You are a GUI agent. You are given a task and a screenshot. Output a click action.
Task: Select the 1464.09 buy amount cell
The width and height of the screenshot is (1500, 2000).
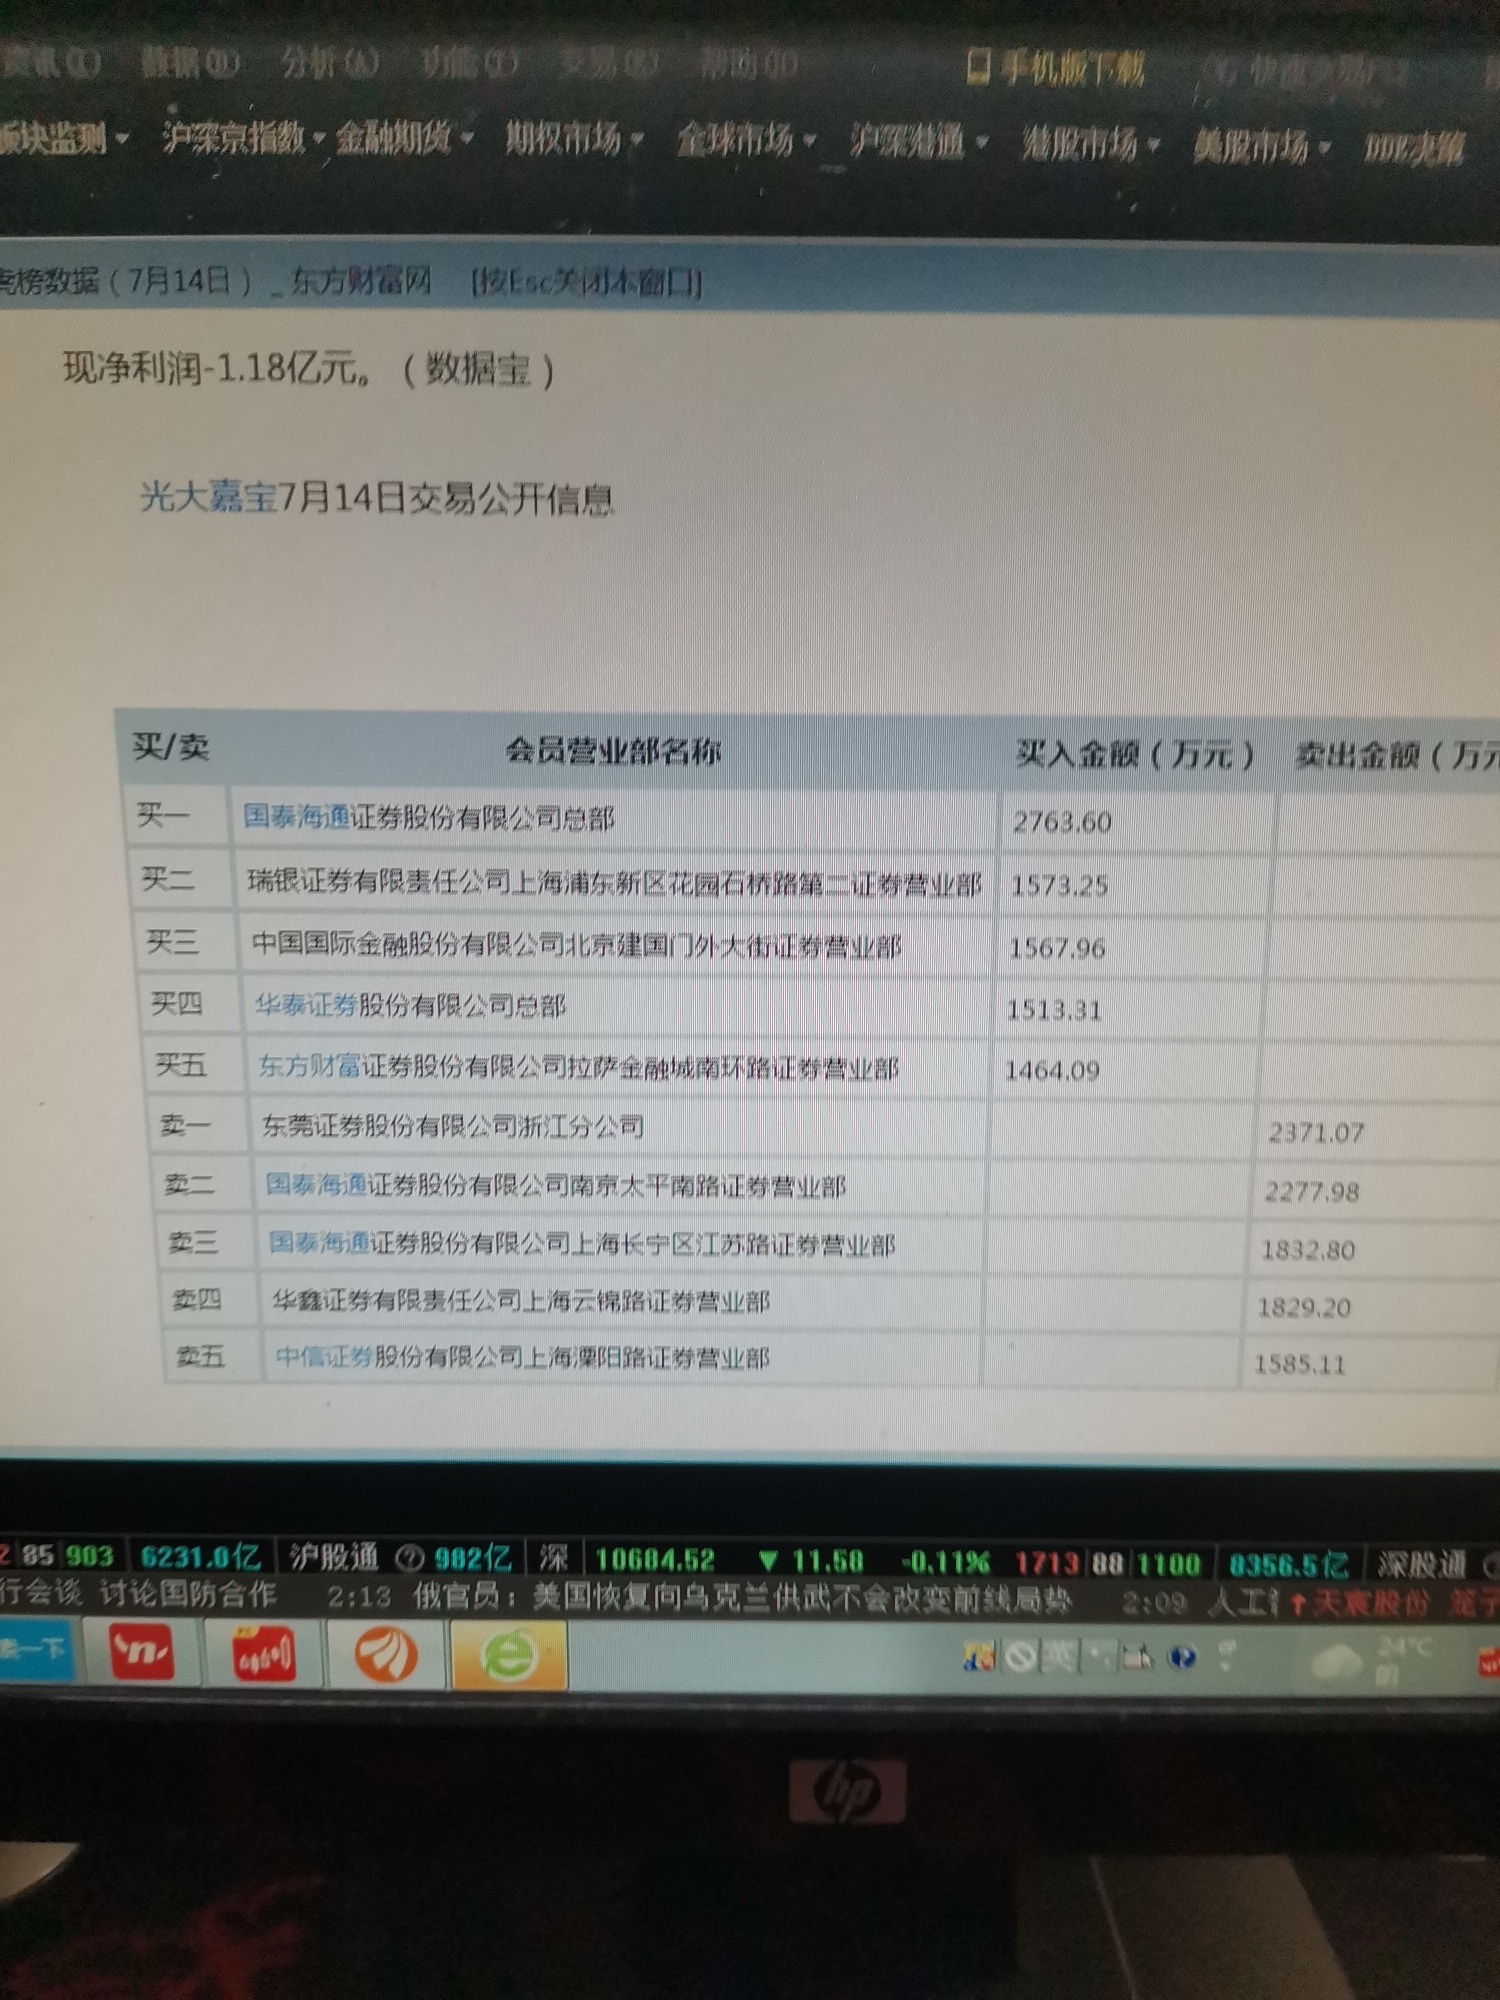click(x=1052, y=1071)
